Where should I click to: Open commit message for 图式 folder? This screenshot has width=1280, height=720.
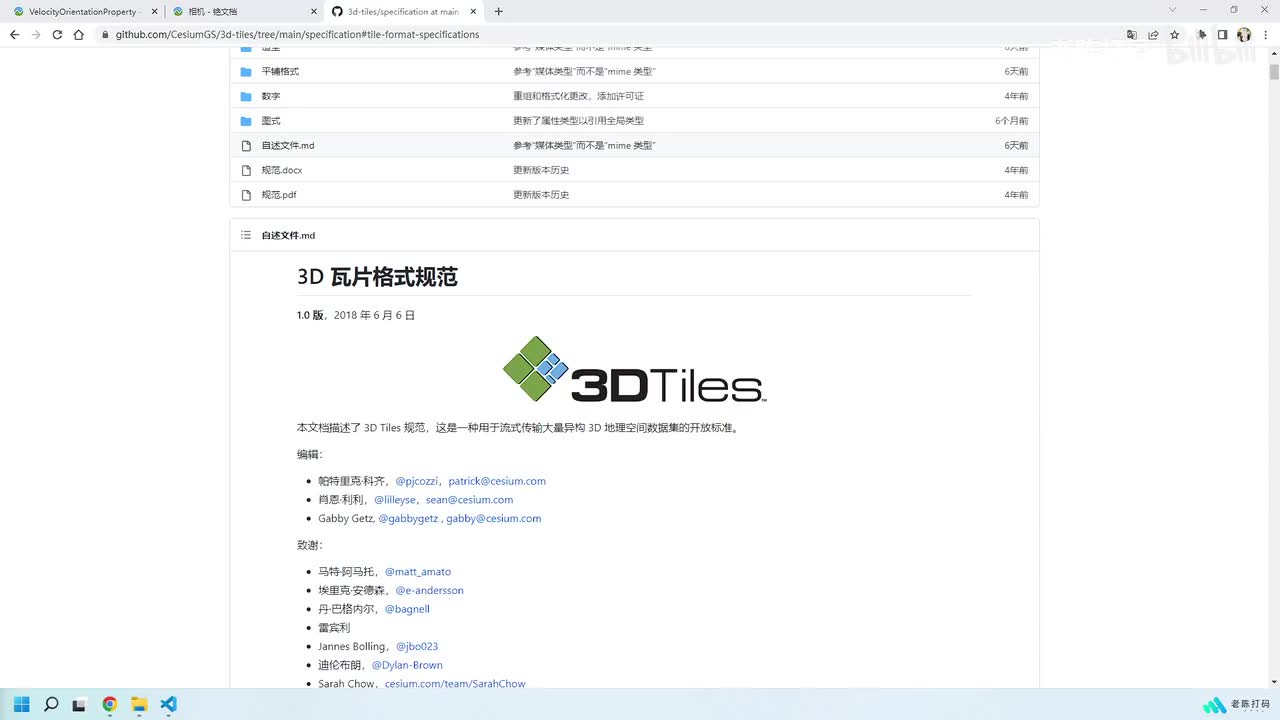click(578, 121)
